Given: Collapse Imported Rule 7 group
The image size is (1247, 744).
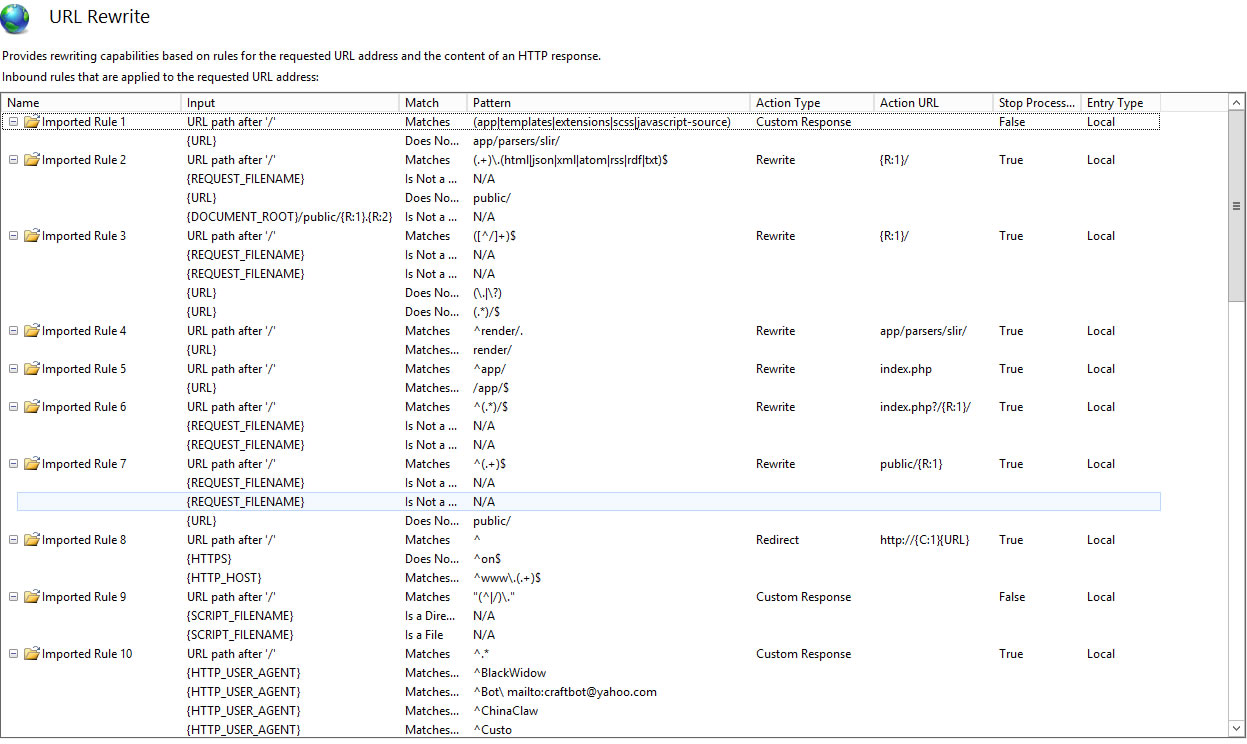Looking at the screenshot, I should click(14, 464).
